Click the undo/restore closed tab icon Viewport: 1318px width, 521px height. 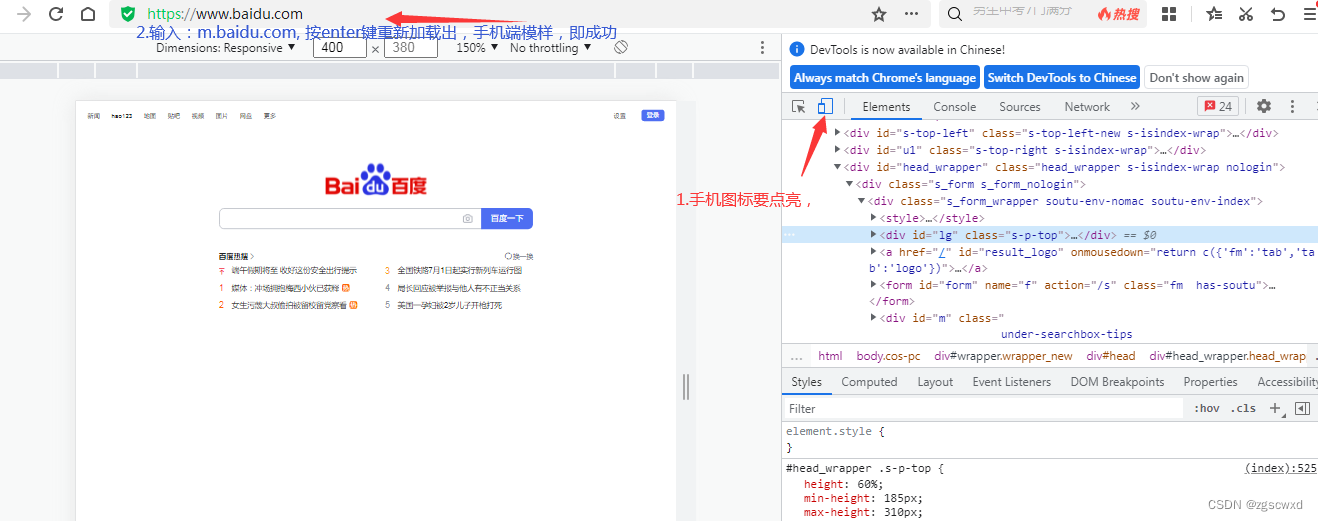[1277, 14]
